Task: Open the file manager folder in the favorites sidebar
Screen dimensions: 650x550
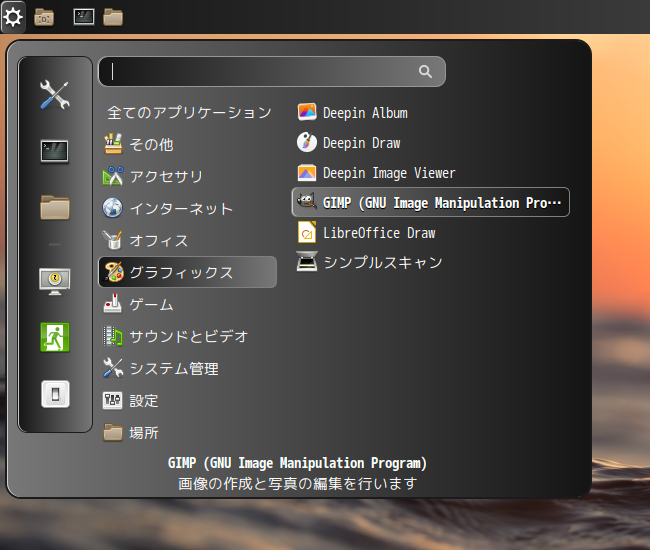Action: 55,207
